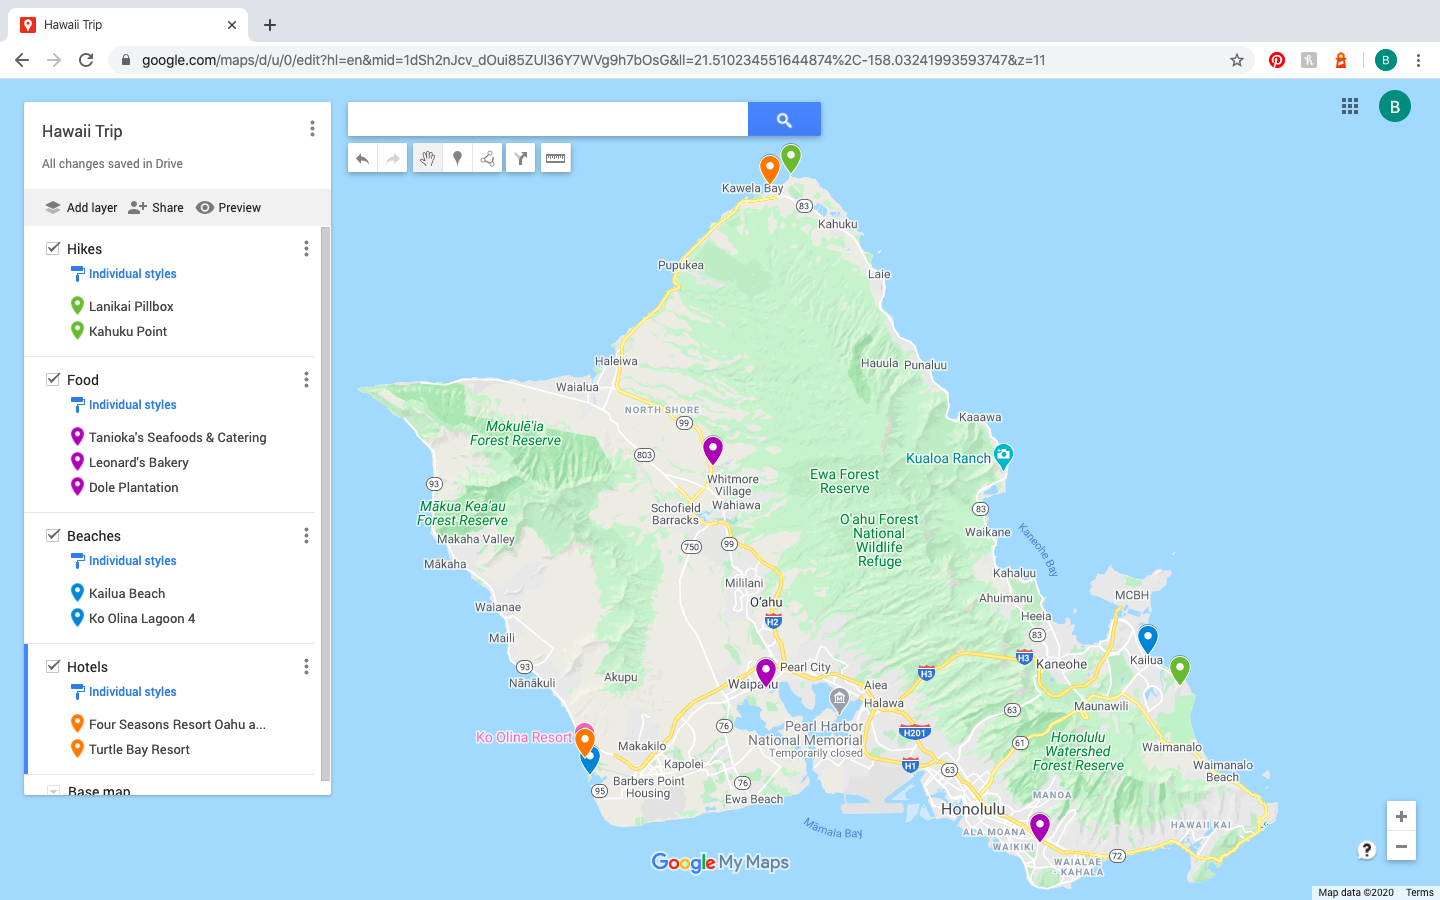This screenshot has width=1440, height=900.
Task: Uncheck the Beaches layer checkbox
Action: (53, 535)
